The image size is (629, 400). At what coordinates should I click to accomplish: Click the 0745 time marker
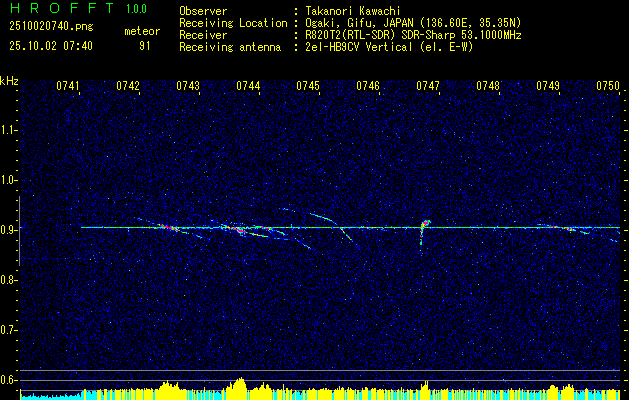point(308,86)
